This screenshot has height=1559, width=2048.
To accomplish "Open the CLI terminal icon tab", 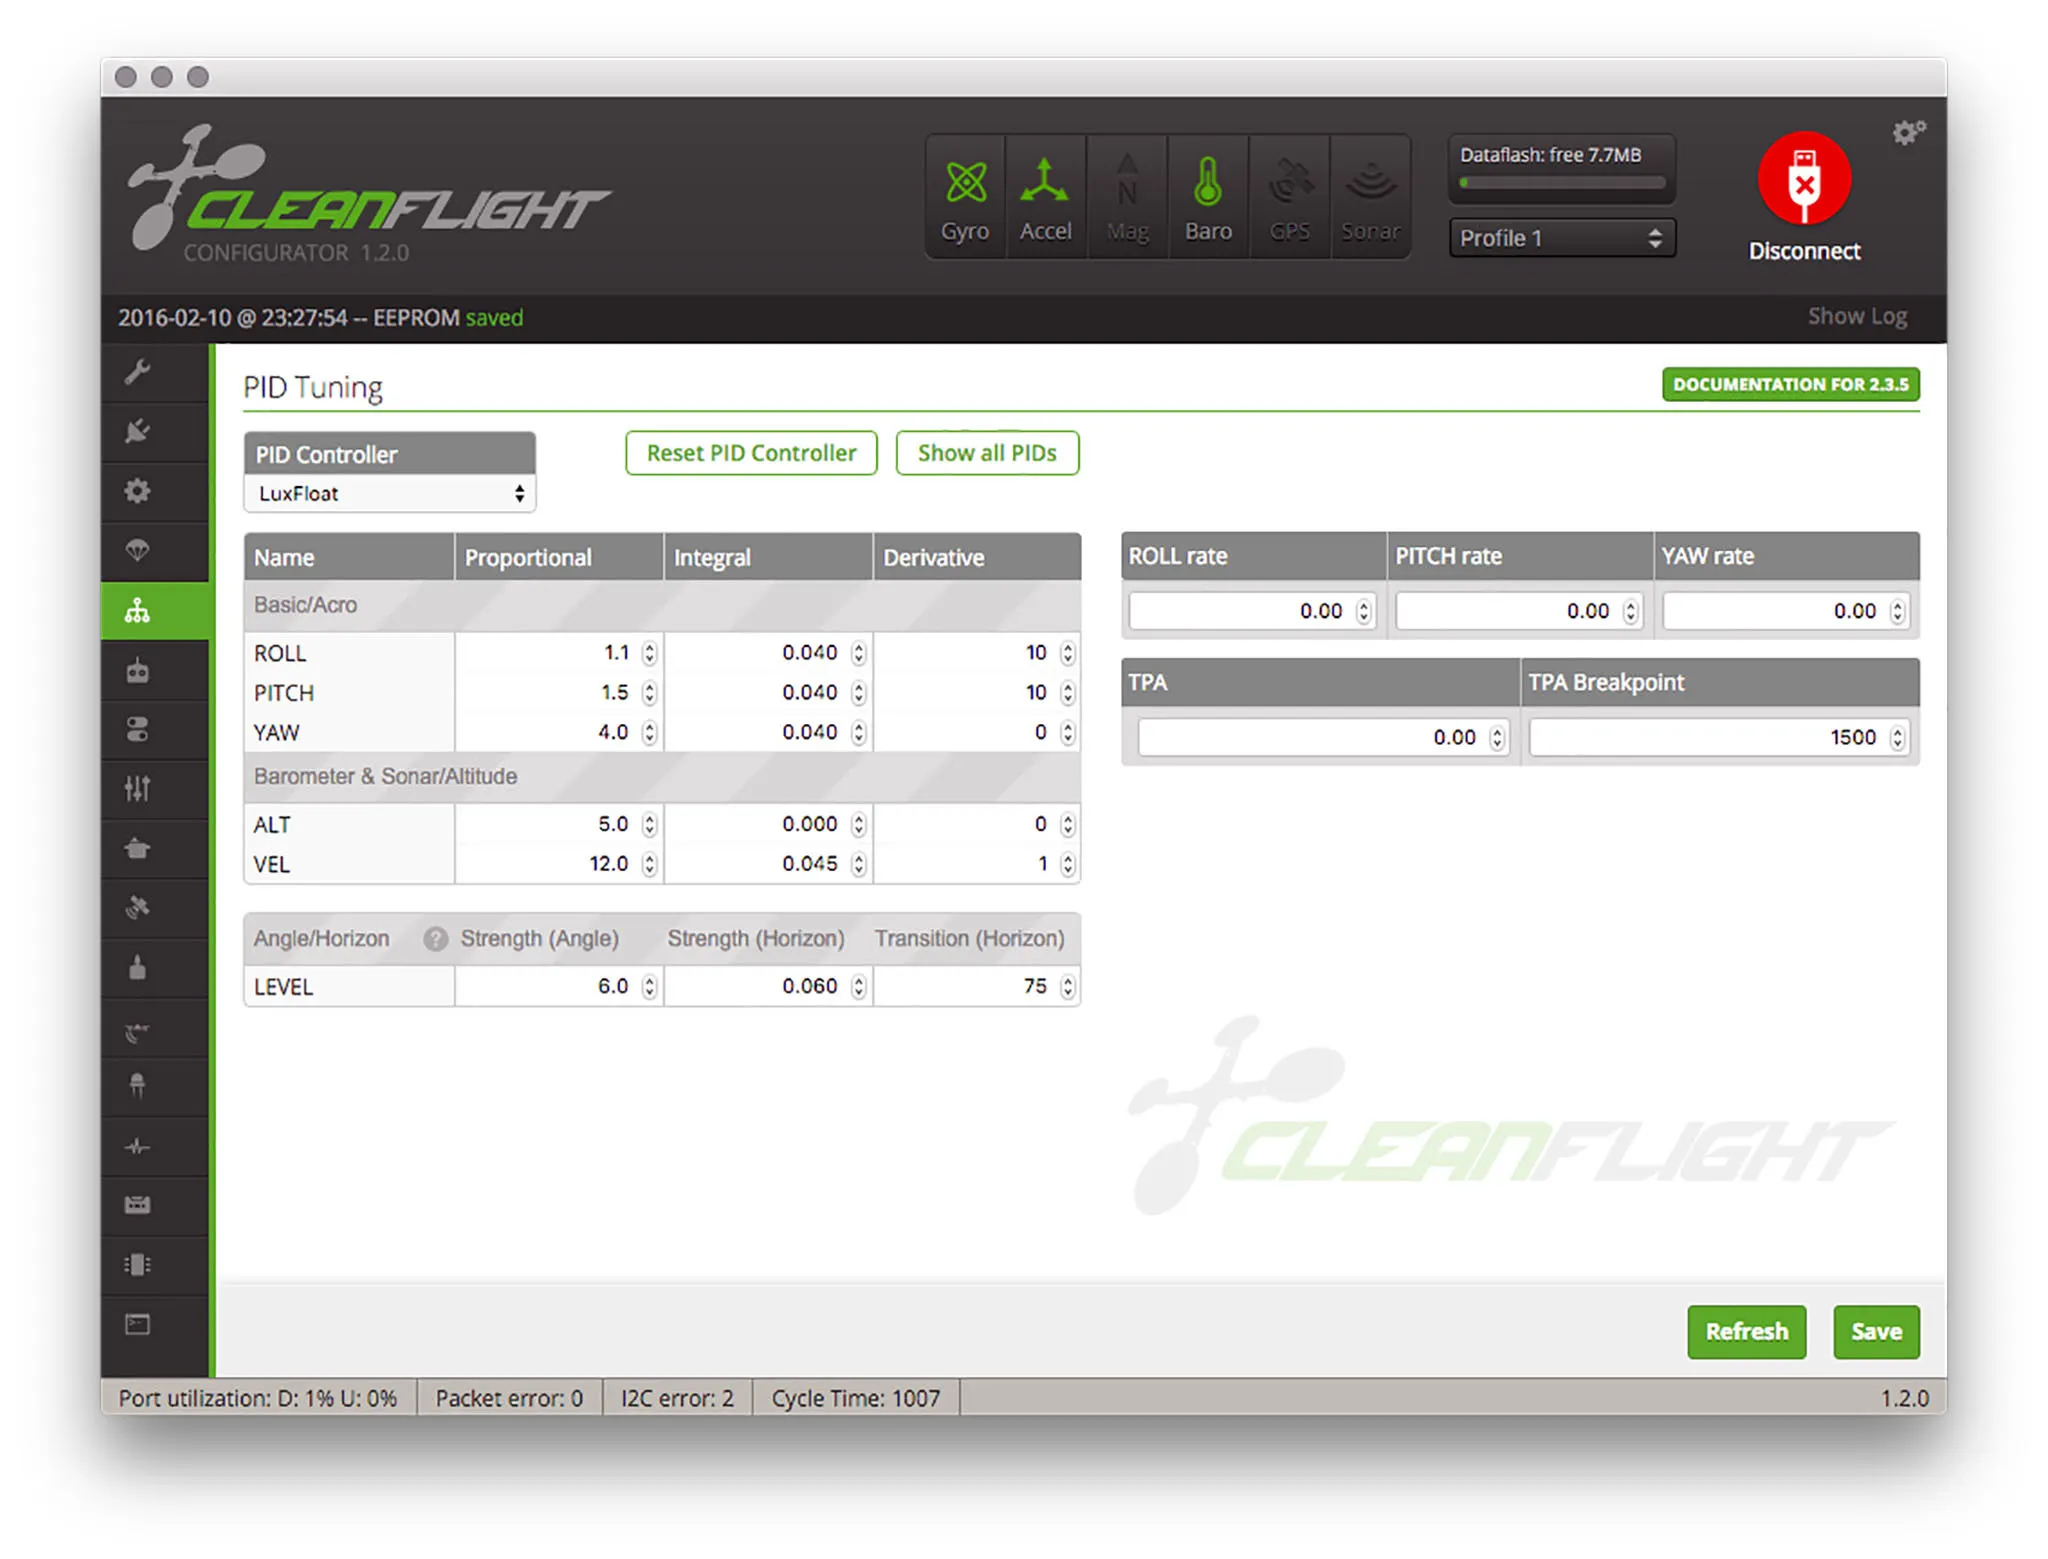I will 137,1325.
